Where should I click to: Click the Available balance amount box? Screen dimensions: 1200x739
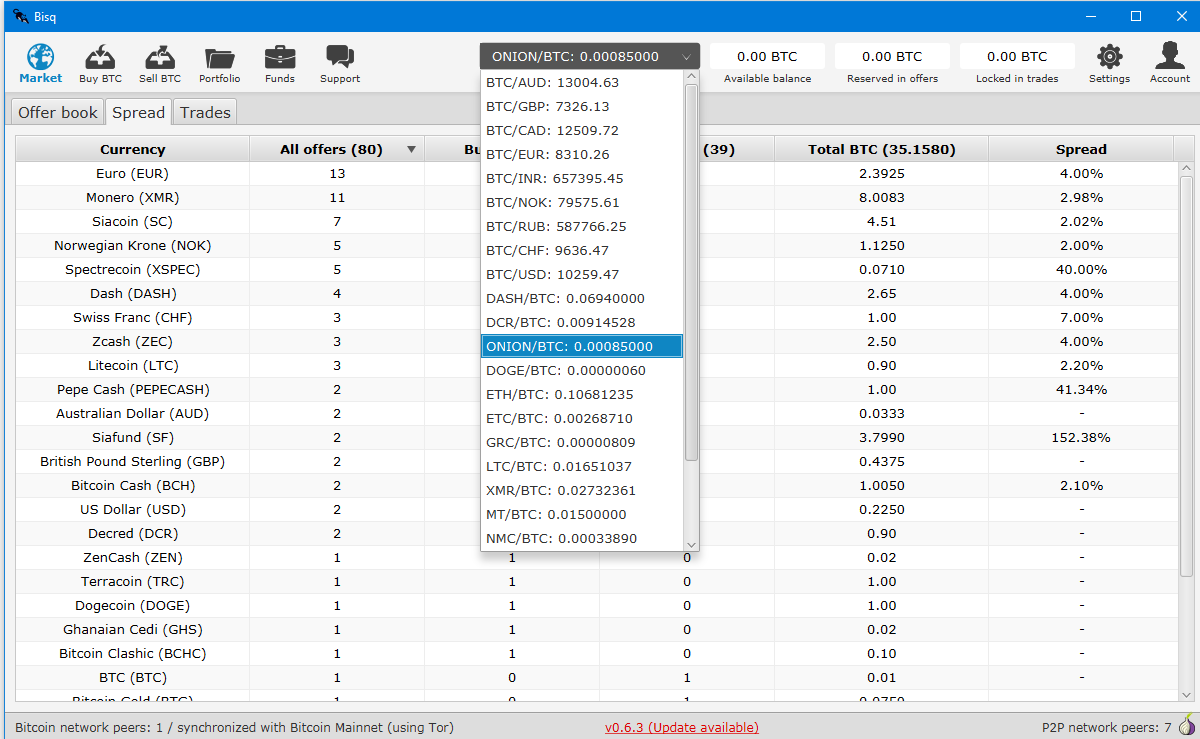[x=767, y=57]
